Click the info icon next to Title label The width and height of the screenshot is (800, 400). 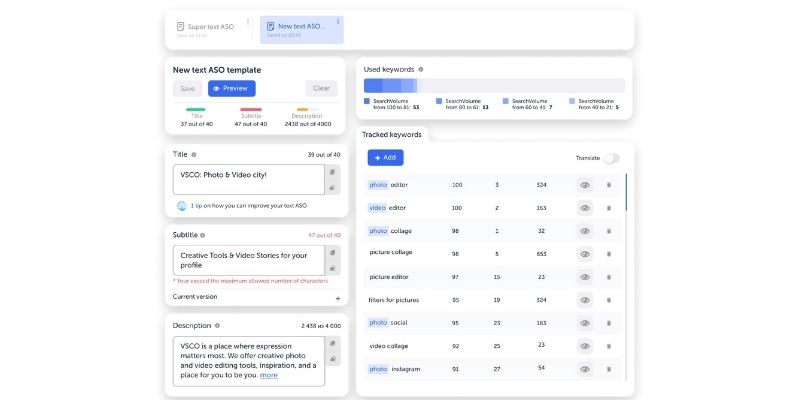pos(193,155)
